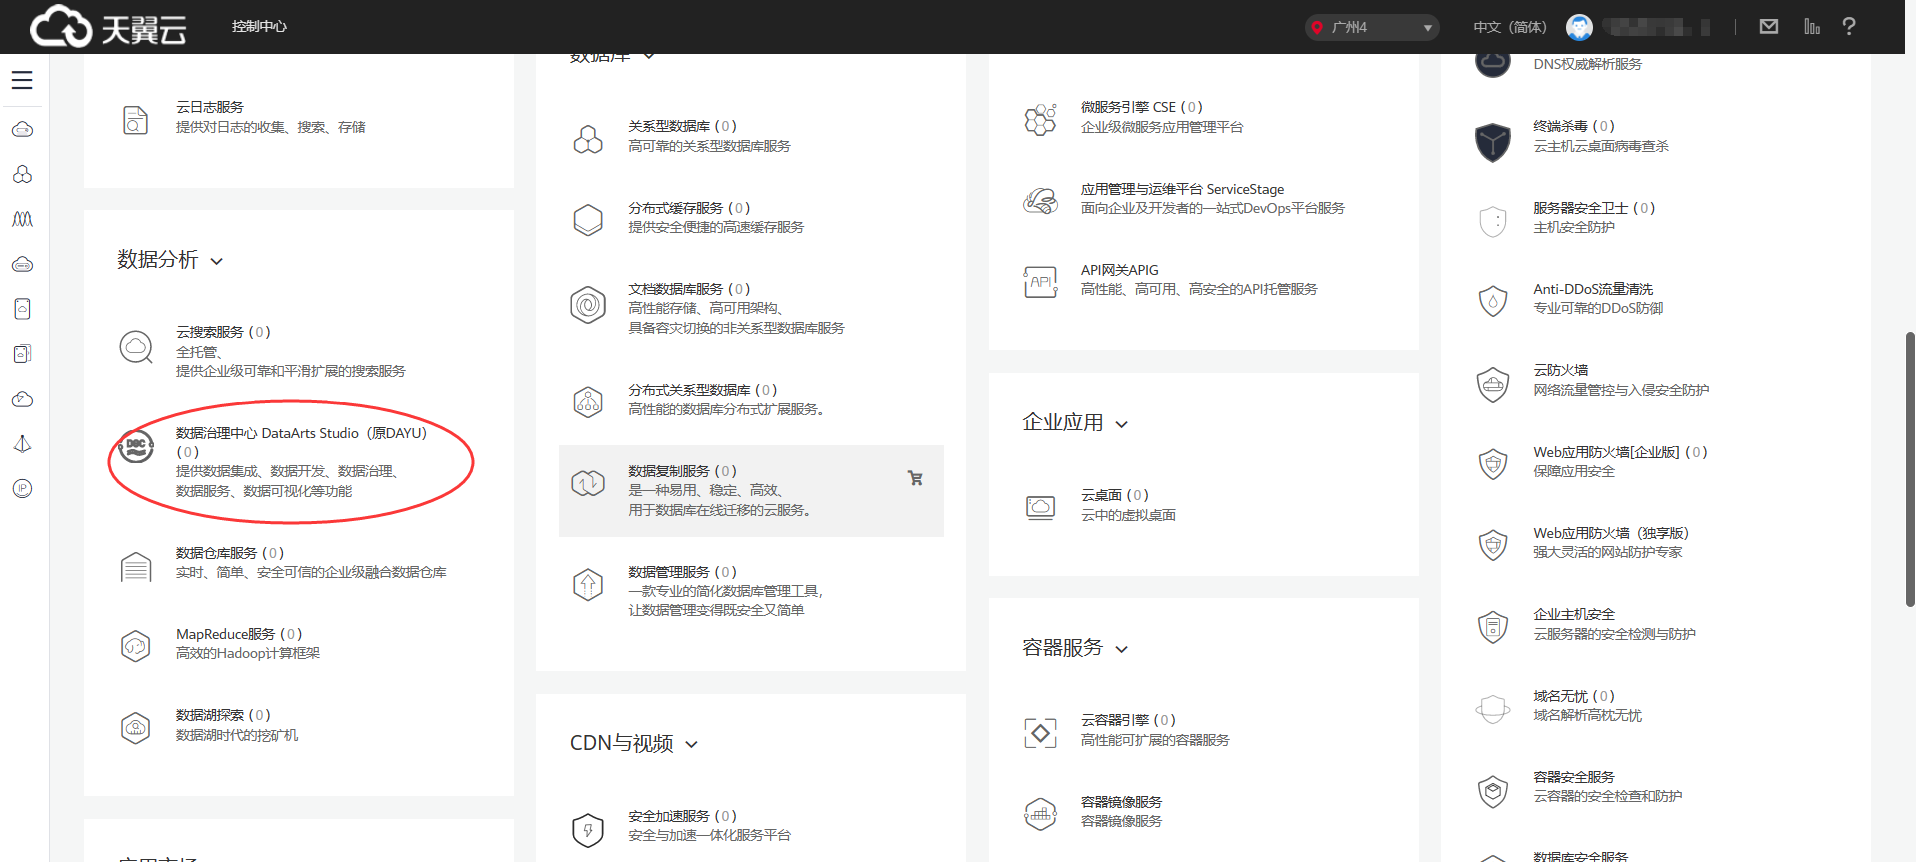The image size is (1916, 862).
Task: Click the help question mark icon
Action: point(1848,27)
